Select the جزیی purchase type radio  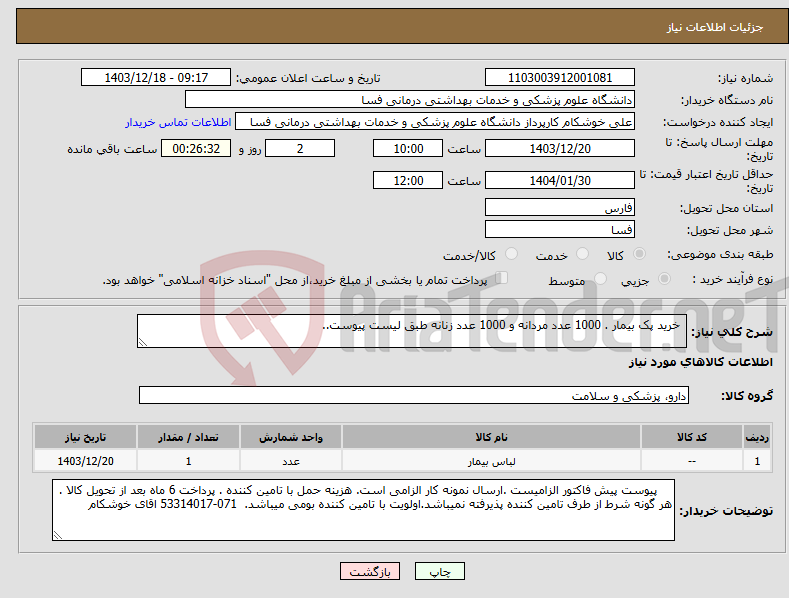664,278
